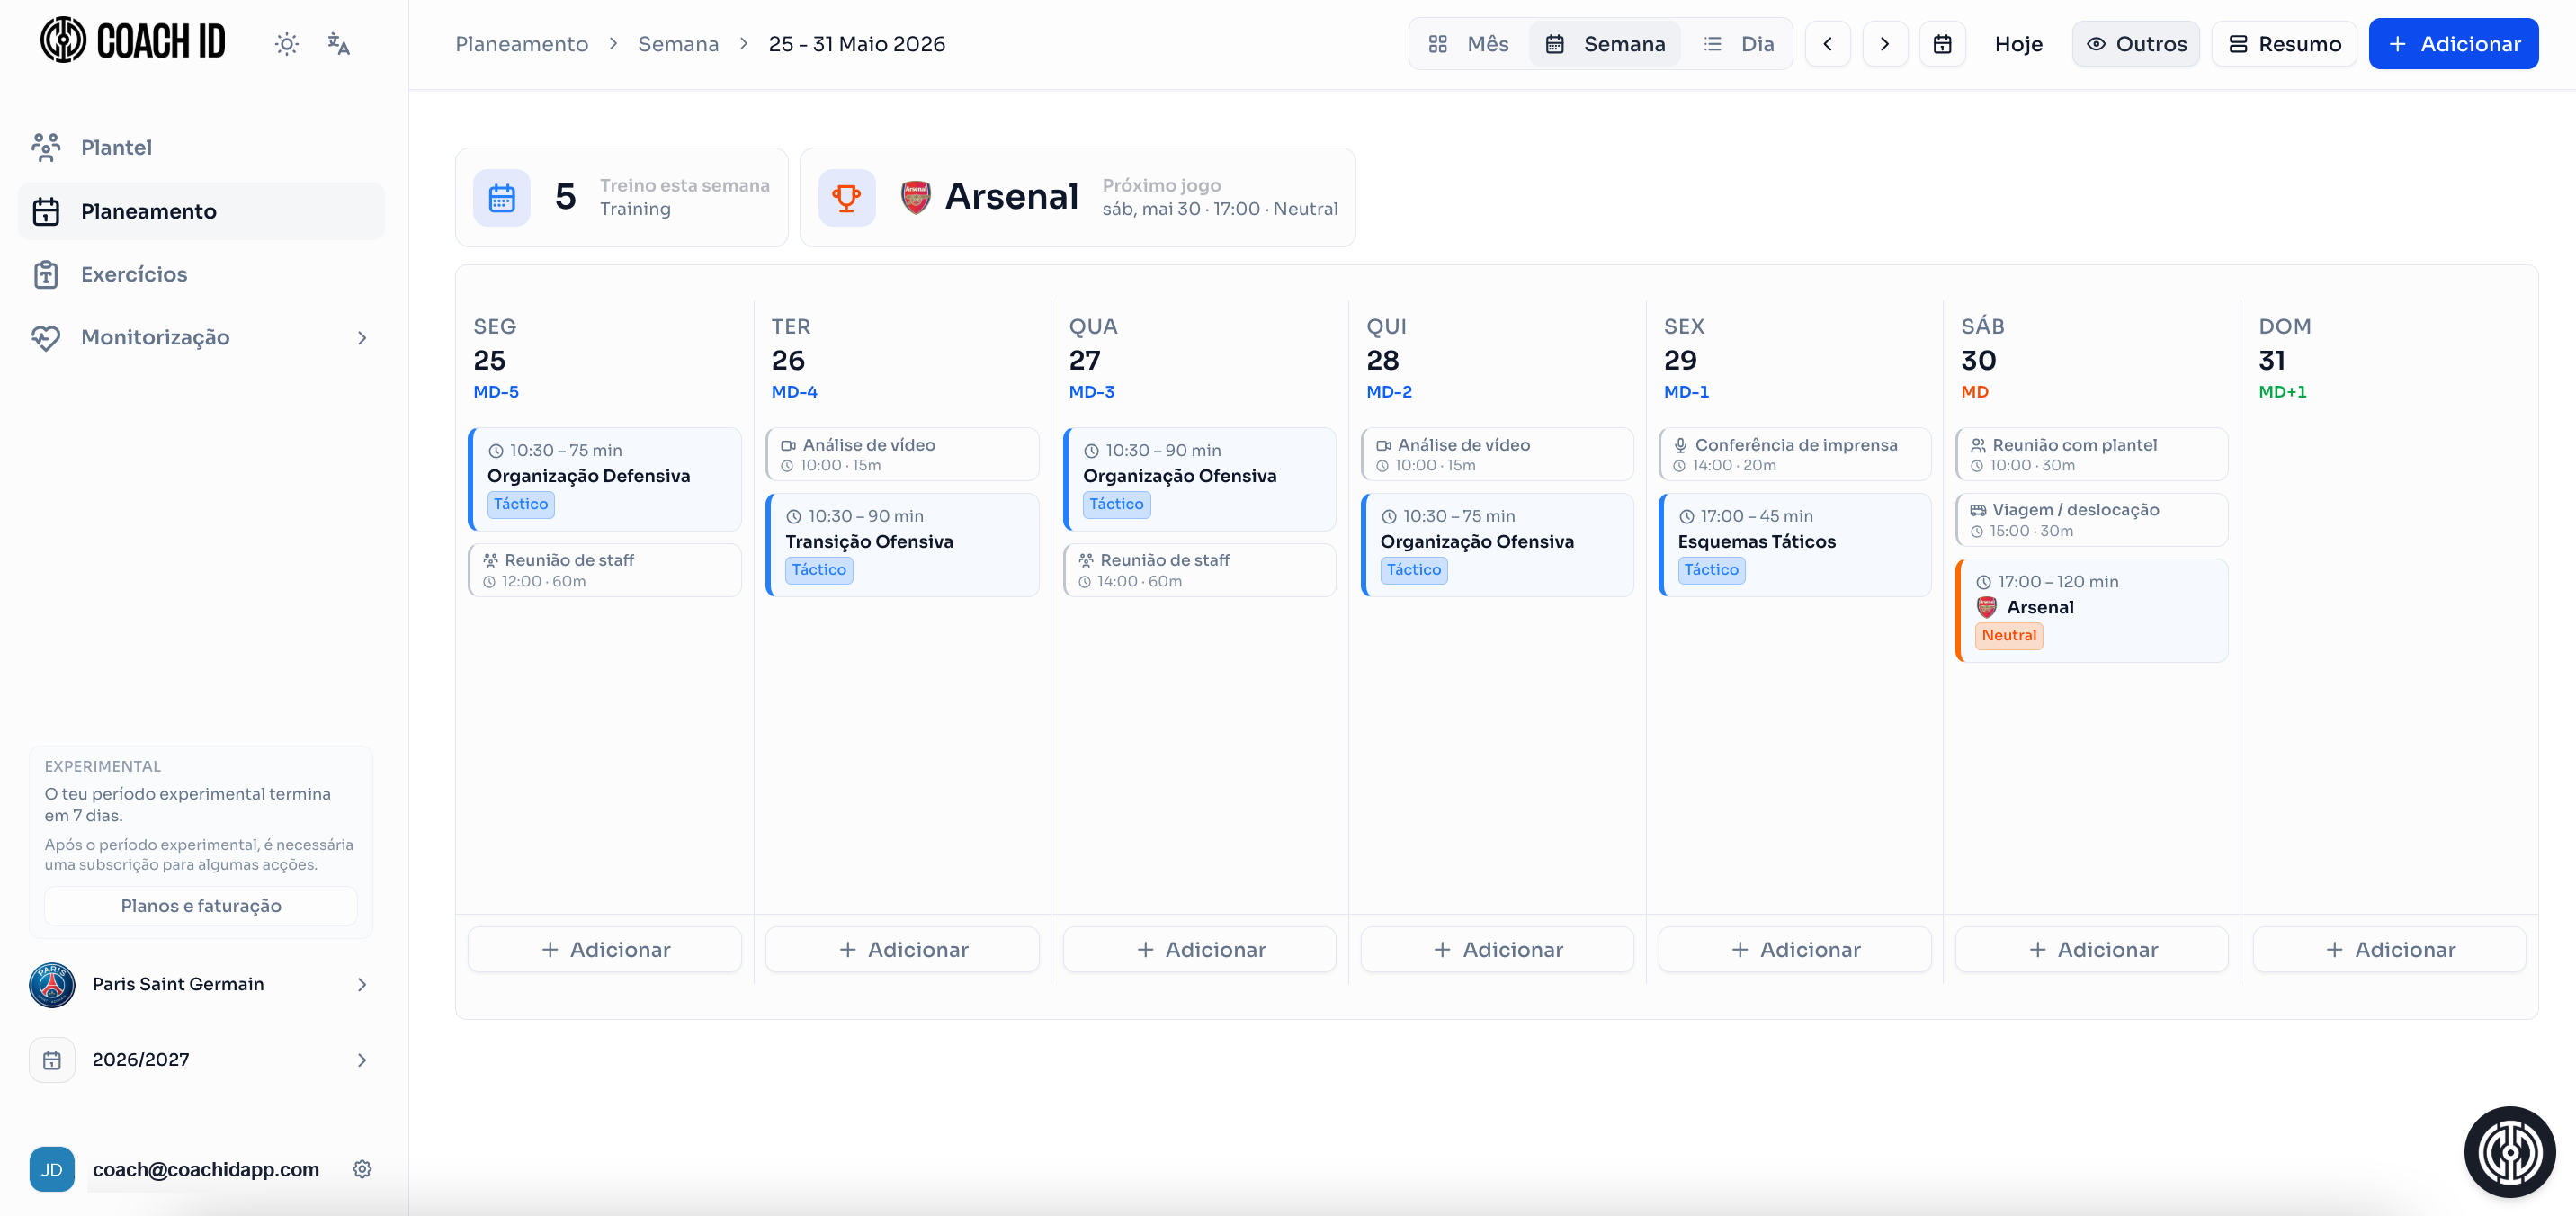The image size is (2576, 1216).
Task: Jump to Hoje
Action: (2018, 44)
